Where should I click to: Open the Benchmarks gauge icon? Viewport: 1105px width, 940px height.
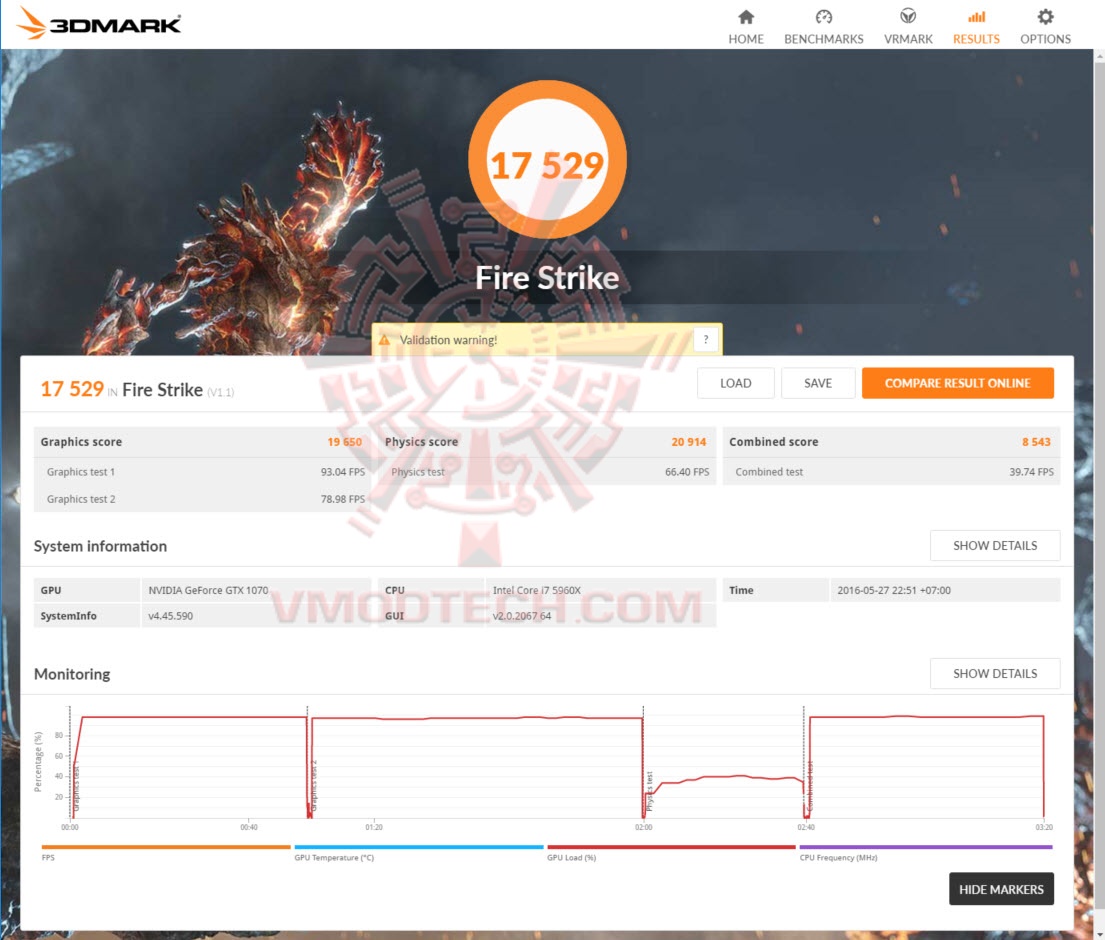(824, 17)
